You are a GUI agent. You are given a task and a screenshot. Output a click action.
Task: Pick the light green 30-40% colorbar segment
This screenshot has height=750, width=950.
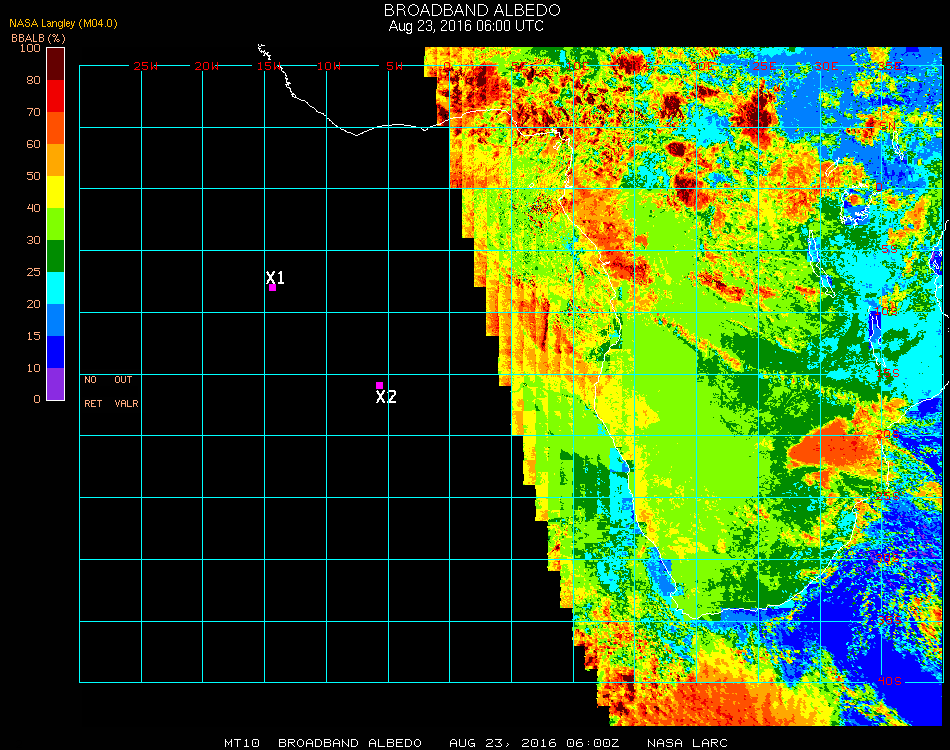click(55, 223)
